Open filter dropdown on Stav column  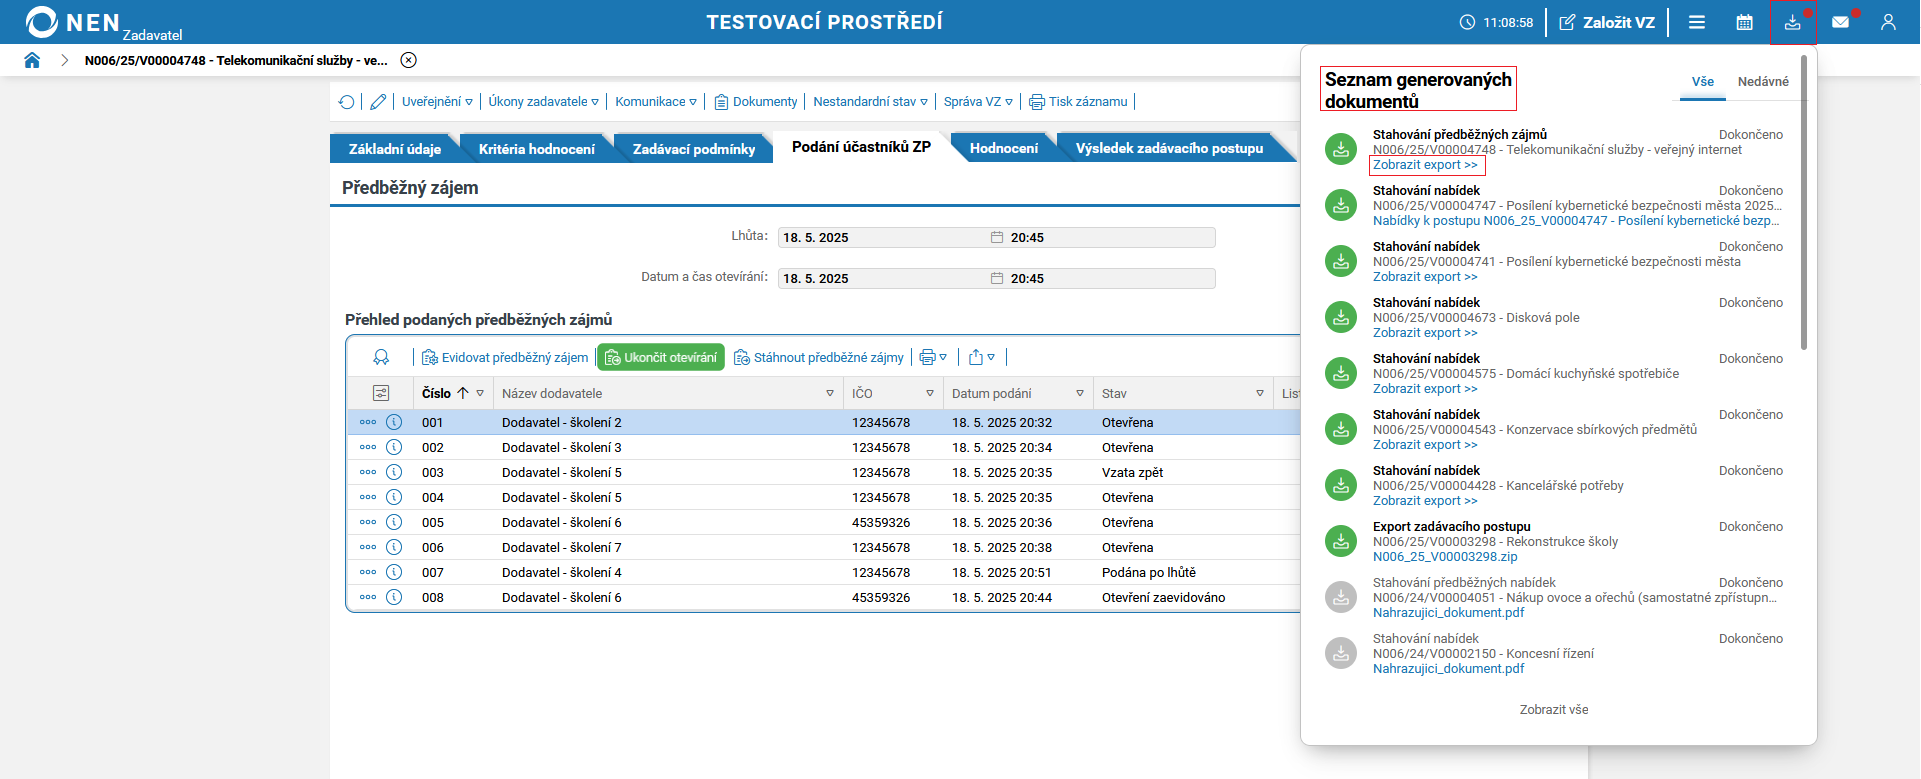coord(1260,394)
